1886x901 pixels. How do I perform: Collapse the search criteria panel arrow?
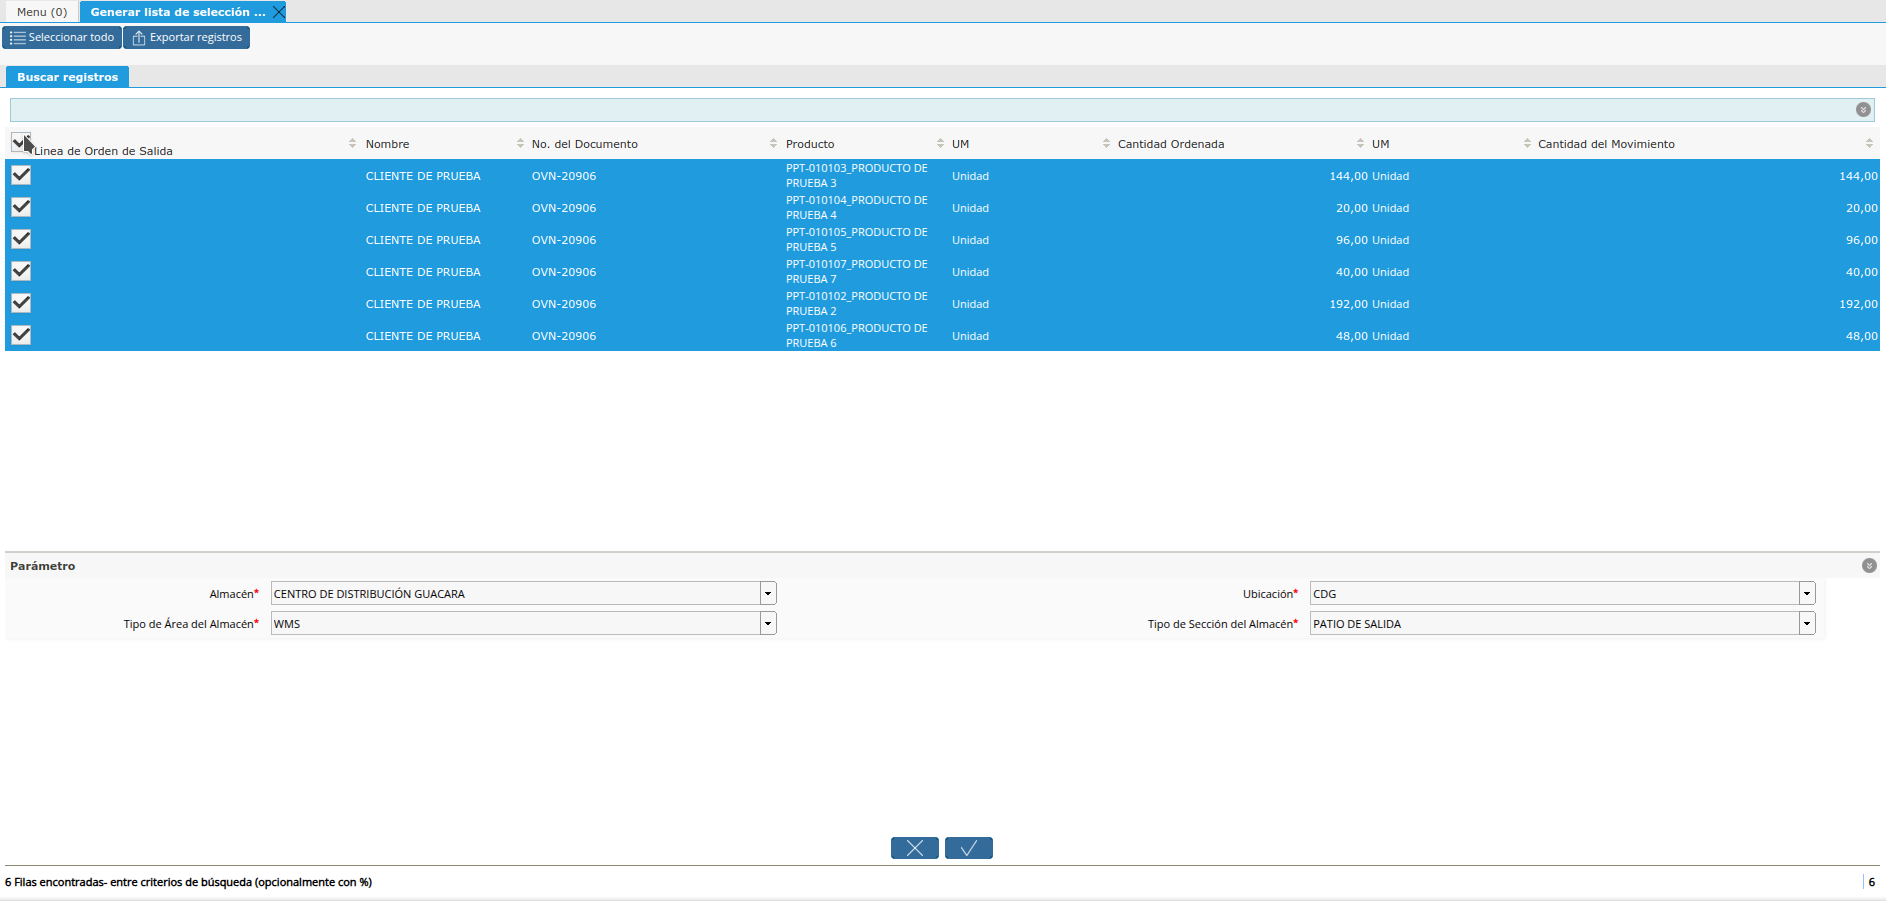tap(1863, 110)
